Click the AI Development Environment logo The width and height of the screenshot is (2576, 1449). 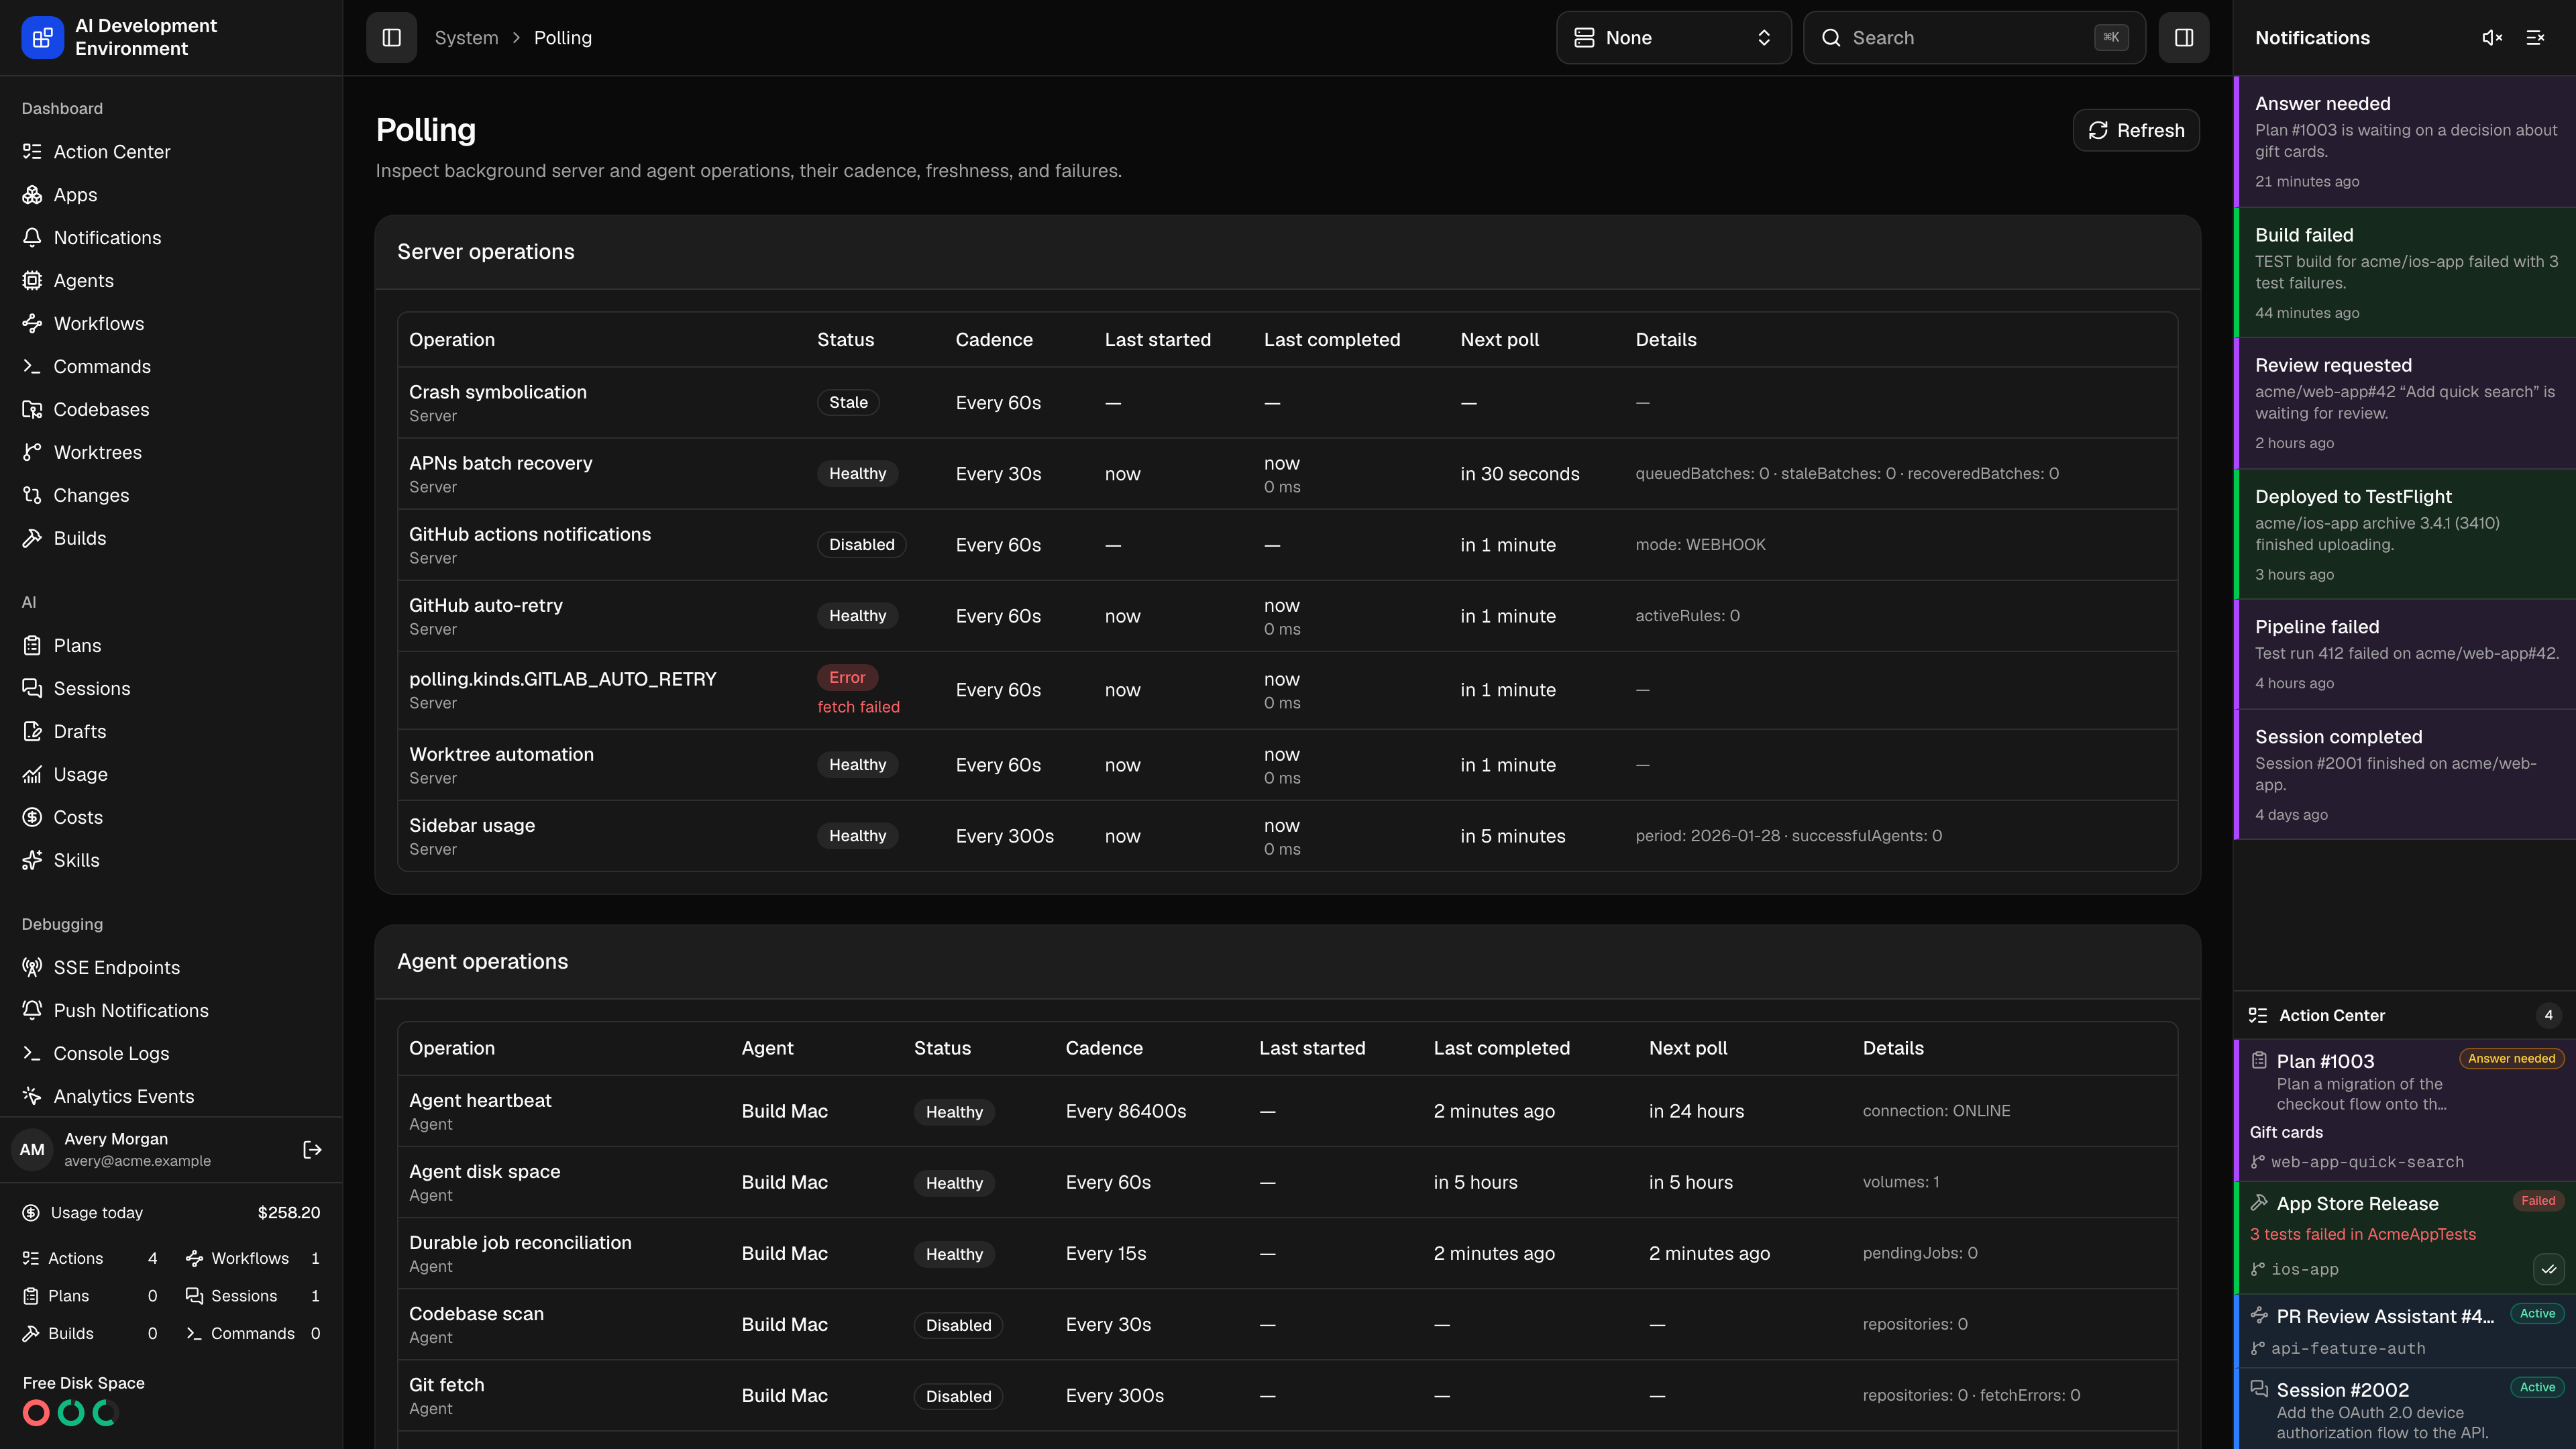(42, 38)
